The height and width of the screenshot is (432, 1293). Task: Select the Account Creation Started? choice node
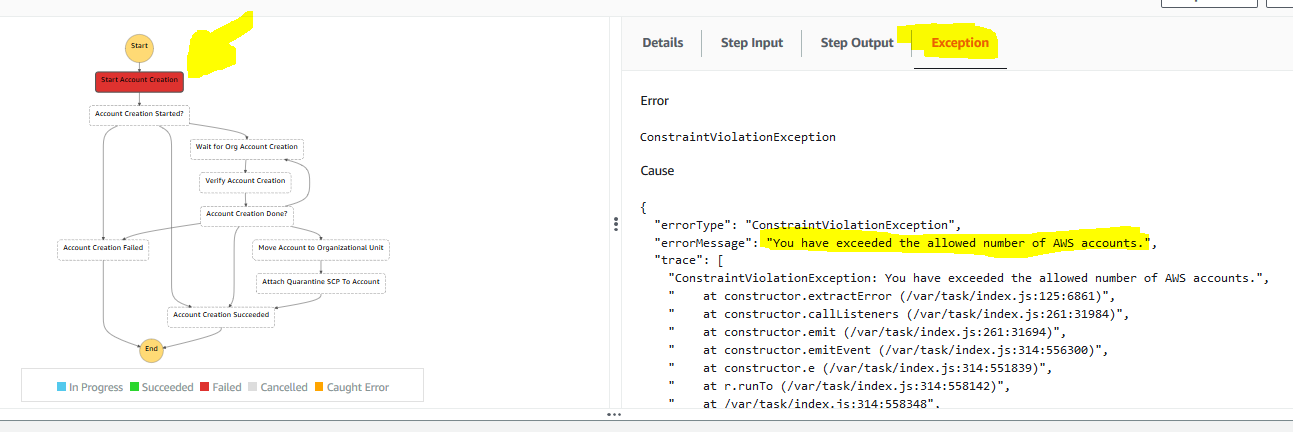tap(139, 114)
